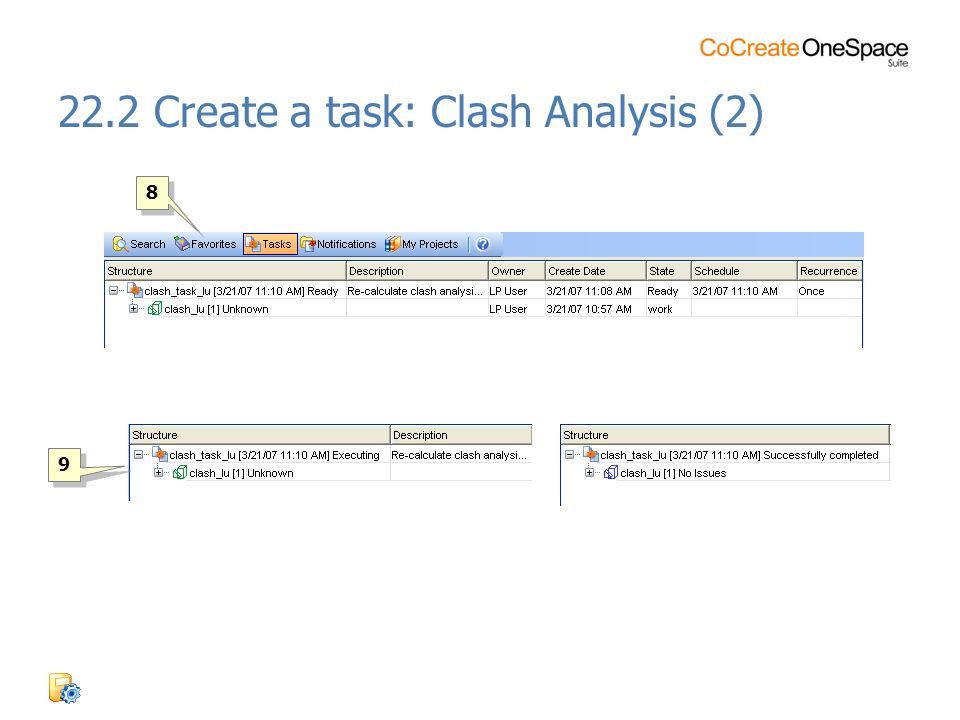Click blue assembly icon beside No Issues

coord(611,473)
